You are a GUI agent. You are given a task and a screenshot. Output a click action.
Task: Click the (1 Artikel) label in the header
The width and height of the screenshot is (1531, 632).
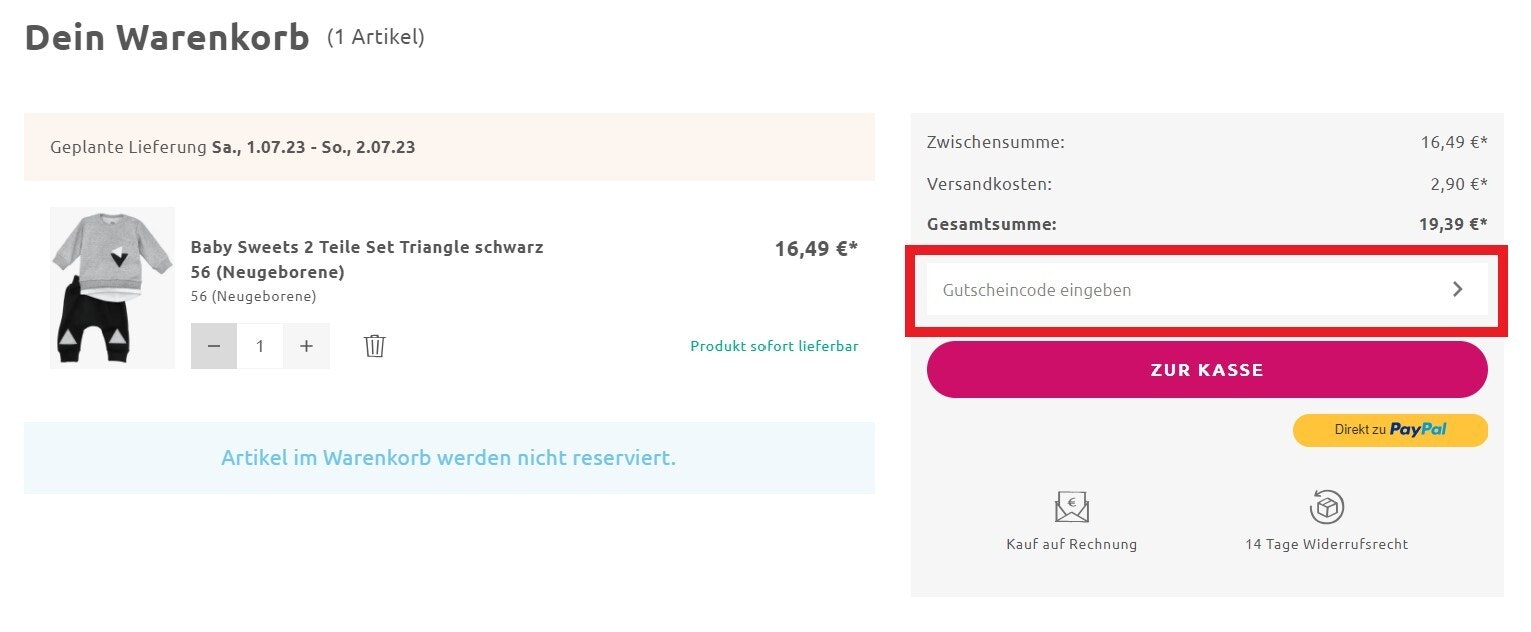point(375,38)
